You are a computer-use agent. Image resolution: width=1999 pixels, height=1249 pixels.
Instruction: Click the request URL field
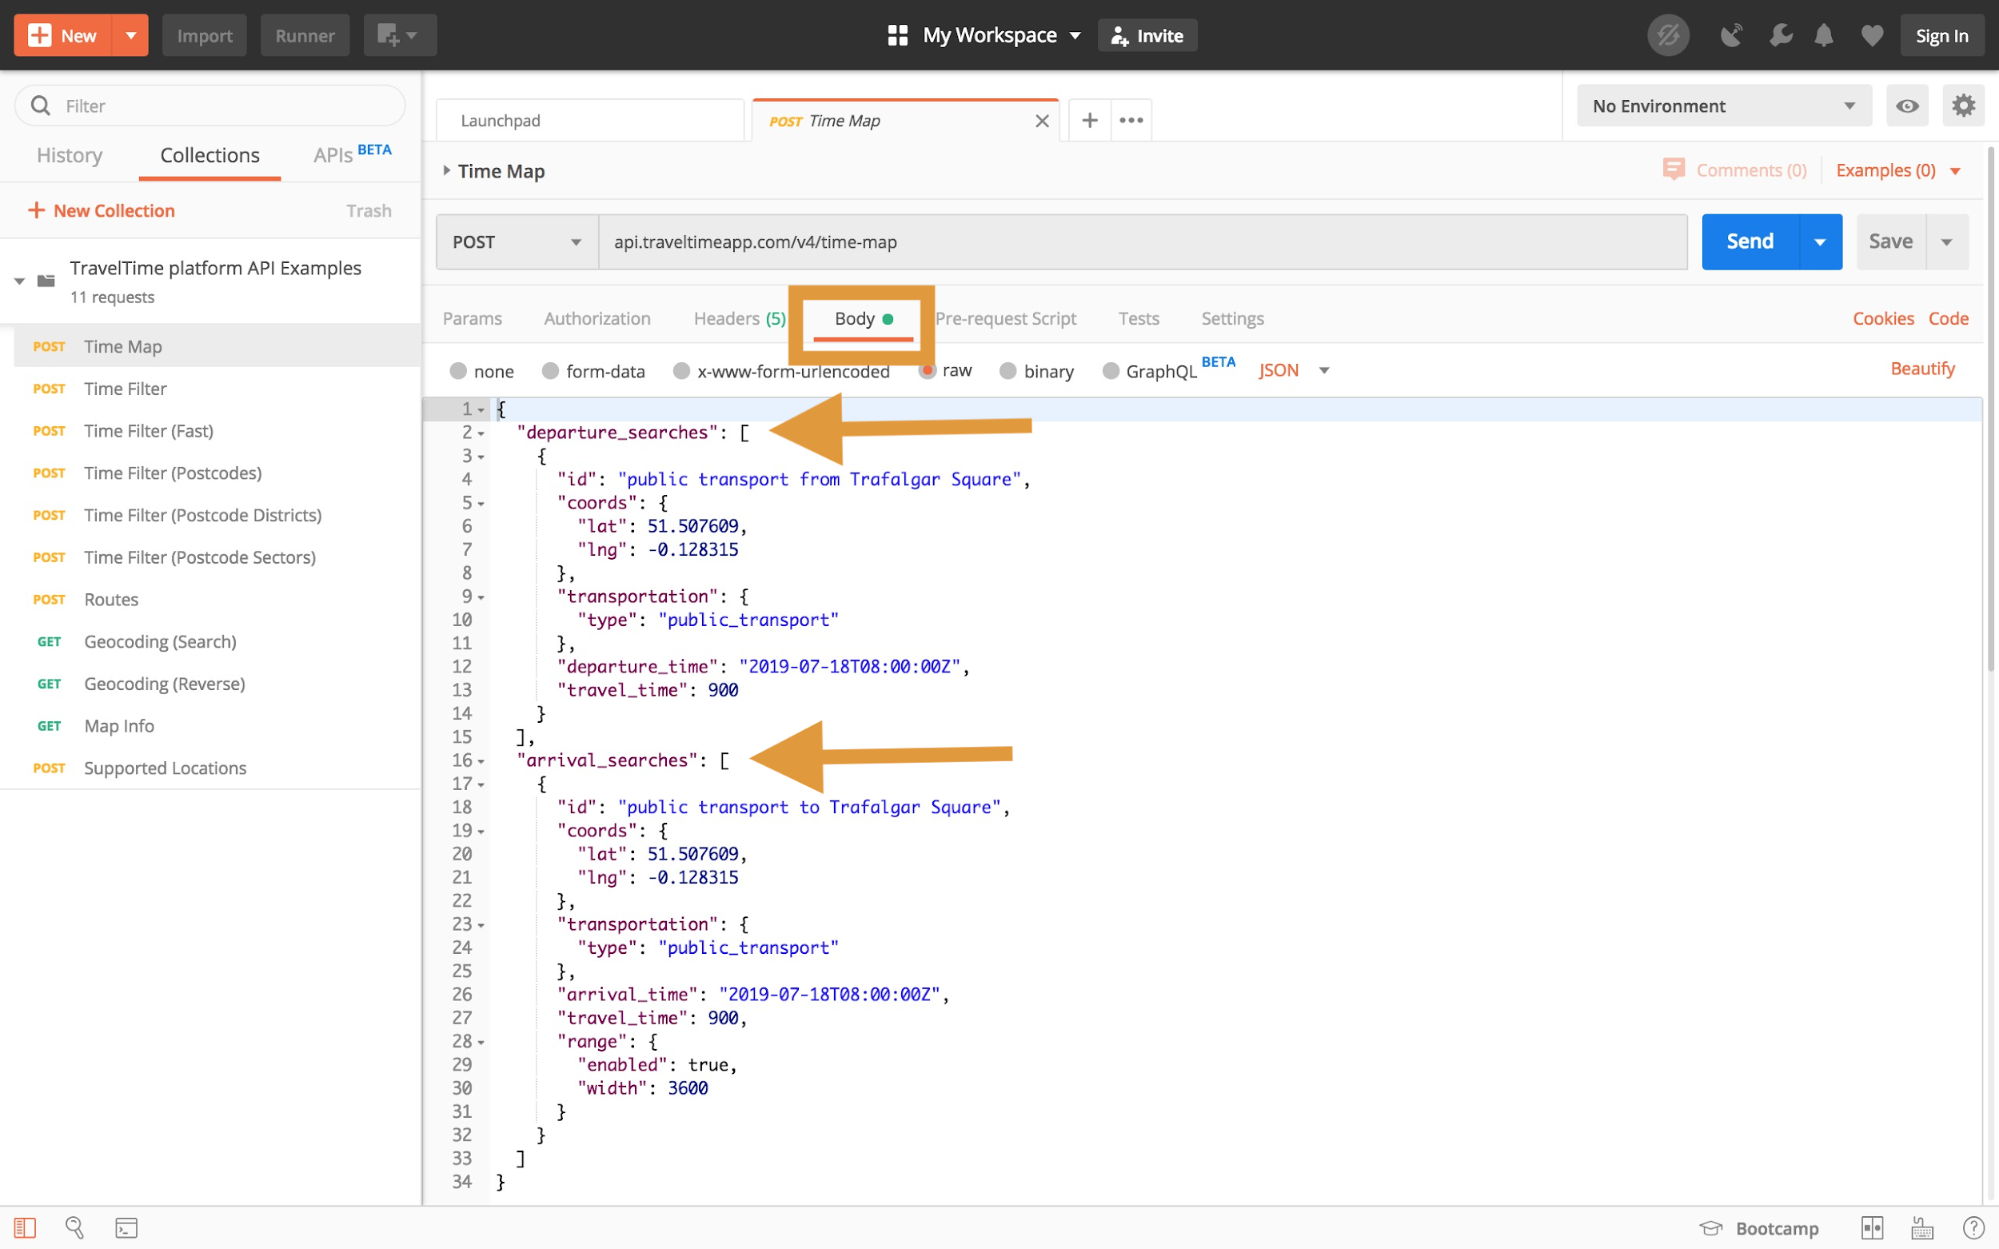1142,241
